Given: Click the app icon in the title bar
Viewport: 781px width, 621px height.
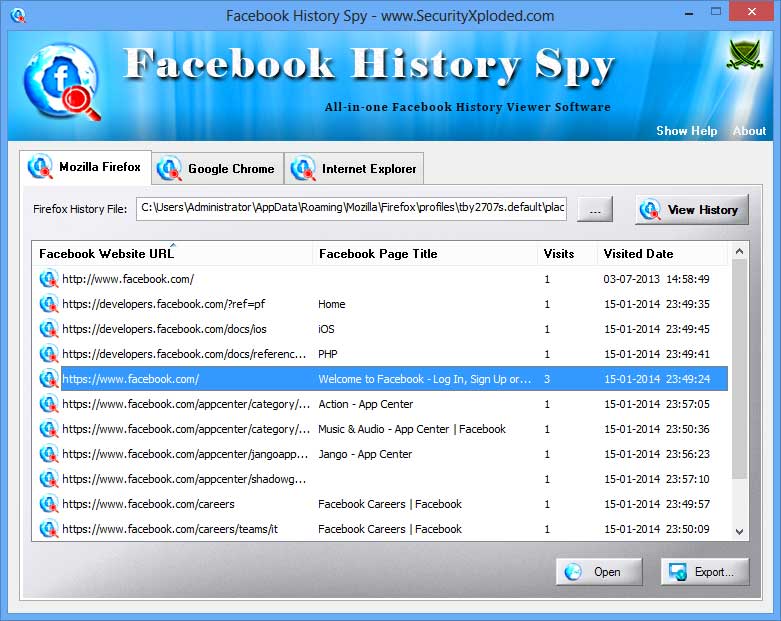Looking at the screenshot, I should pos(18,15).
